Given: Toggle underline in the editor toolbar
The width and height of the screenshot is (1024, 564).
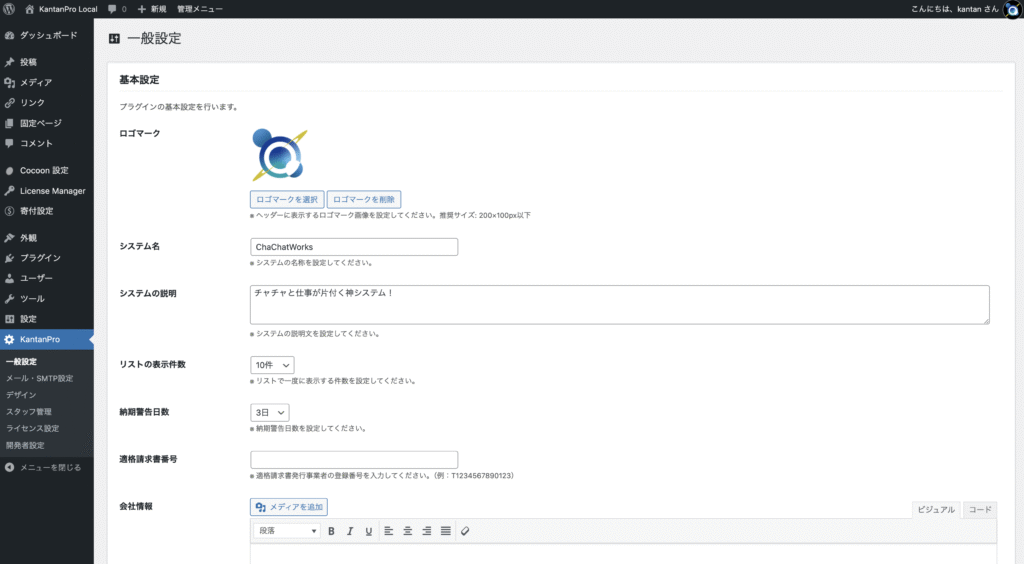Looking at the screenshot, I should click(x=369, y=531).
